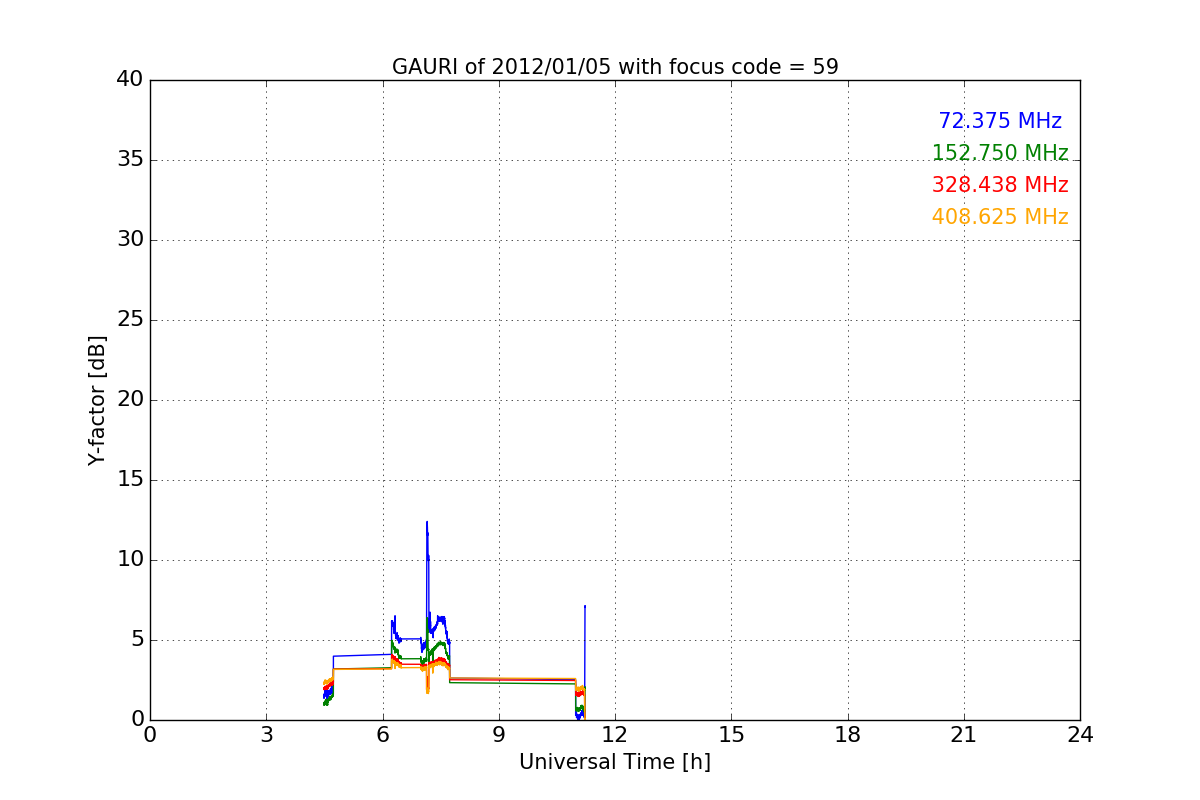This screenshot has width=1200, height=800.
Task: Click y-axis tick label 40
Action: point(130,80)
